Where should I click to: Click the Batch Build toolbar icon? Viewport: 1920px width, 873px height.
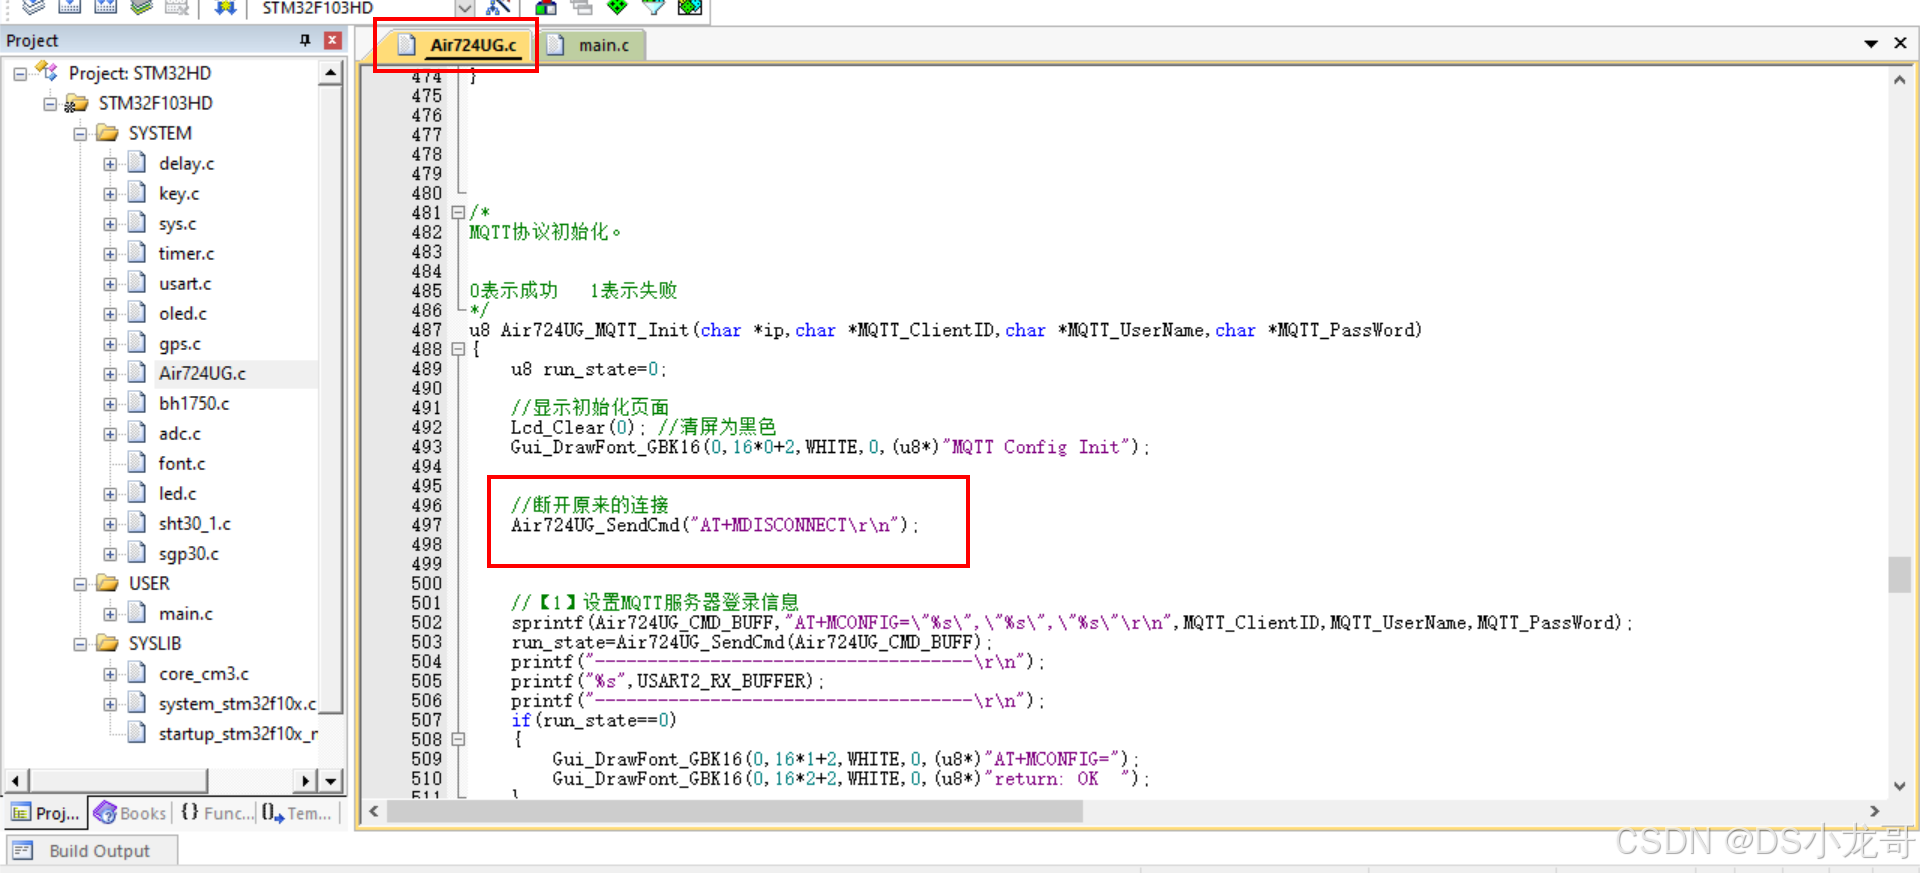pos(141,8)
